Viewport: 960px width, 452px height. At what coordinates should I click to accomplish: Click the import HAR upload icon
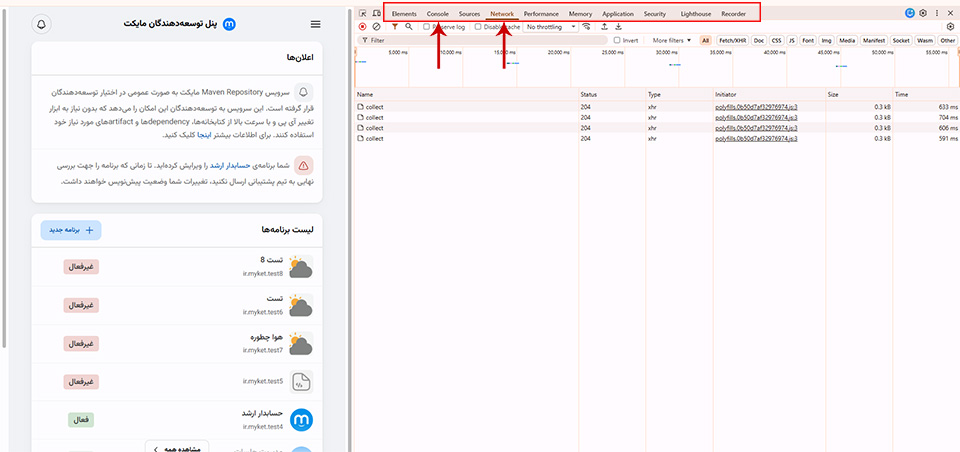click(604, 27)
